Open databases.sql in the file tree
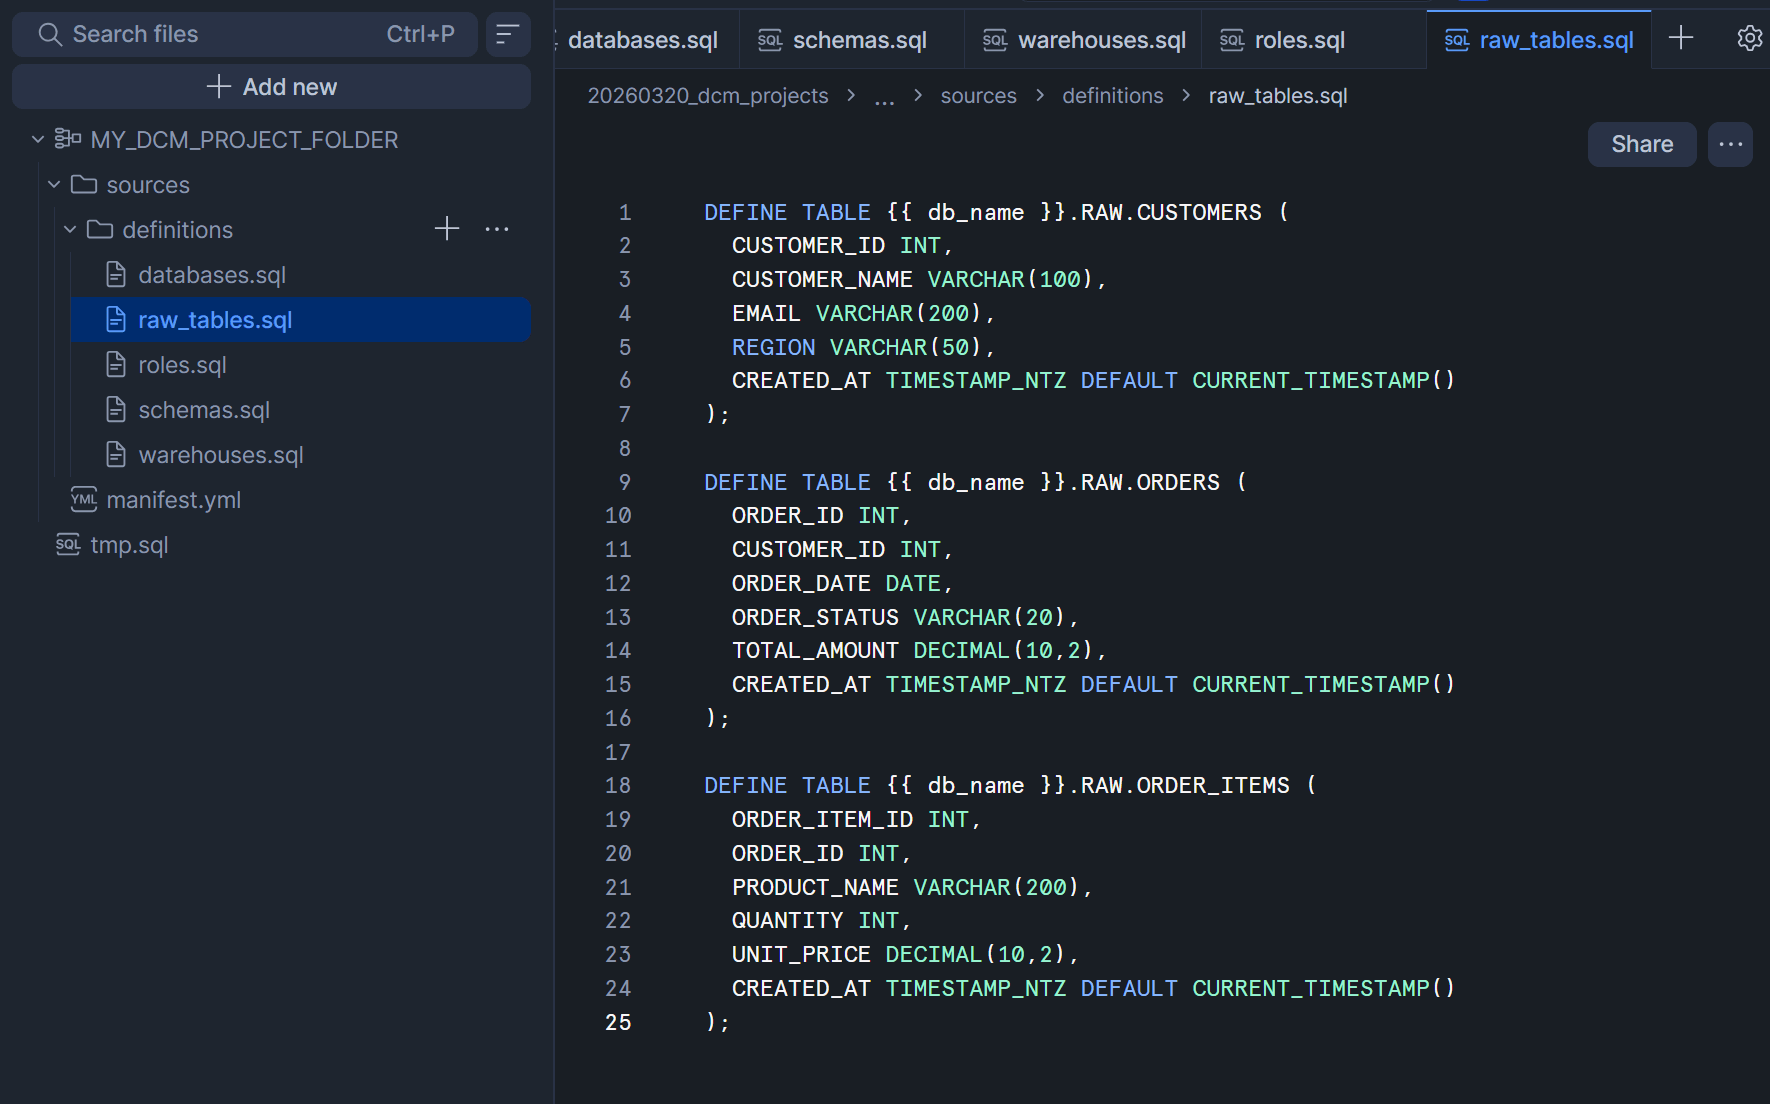This screenshot has width=1770, height=1104. click(x=211, y=275)
